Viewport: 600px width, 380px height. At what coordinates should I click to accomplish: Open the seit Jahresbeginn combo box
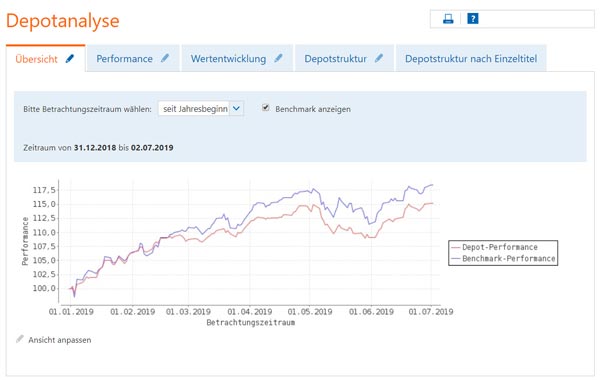(x=201, y=109)
